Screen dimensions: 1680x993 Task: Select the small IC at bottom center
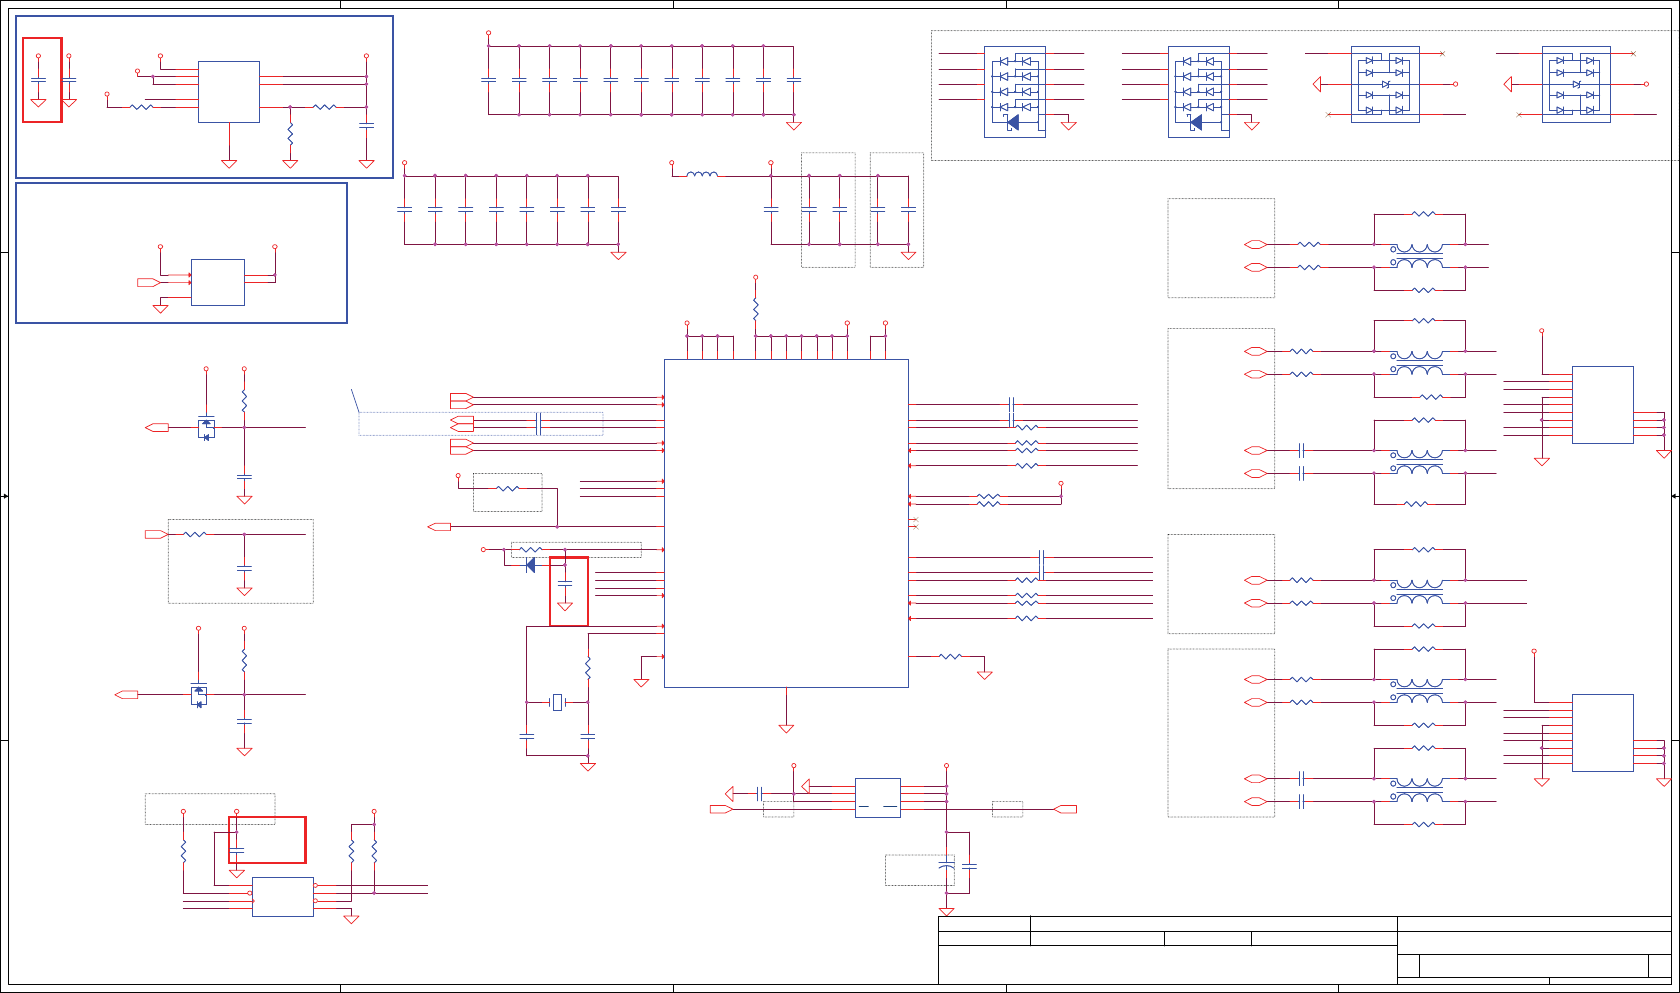(878, 798)
